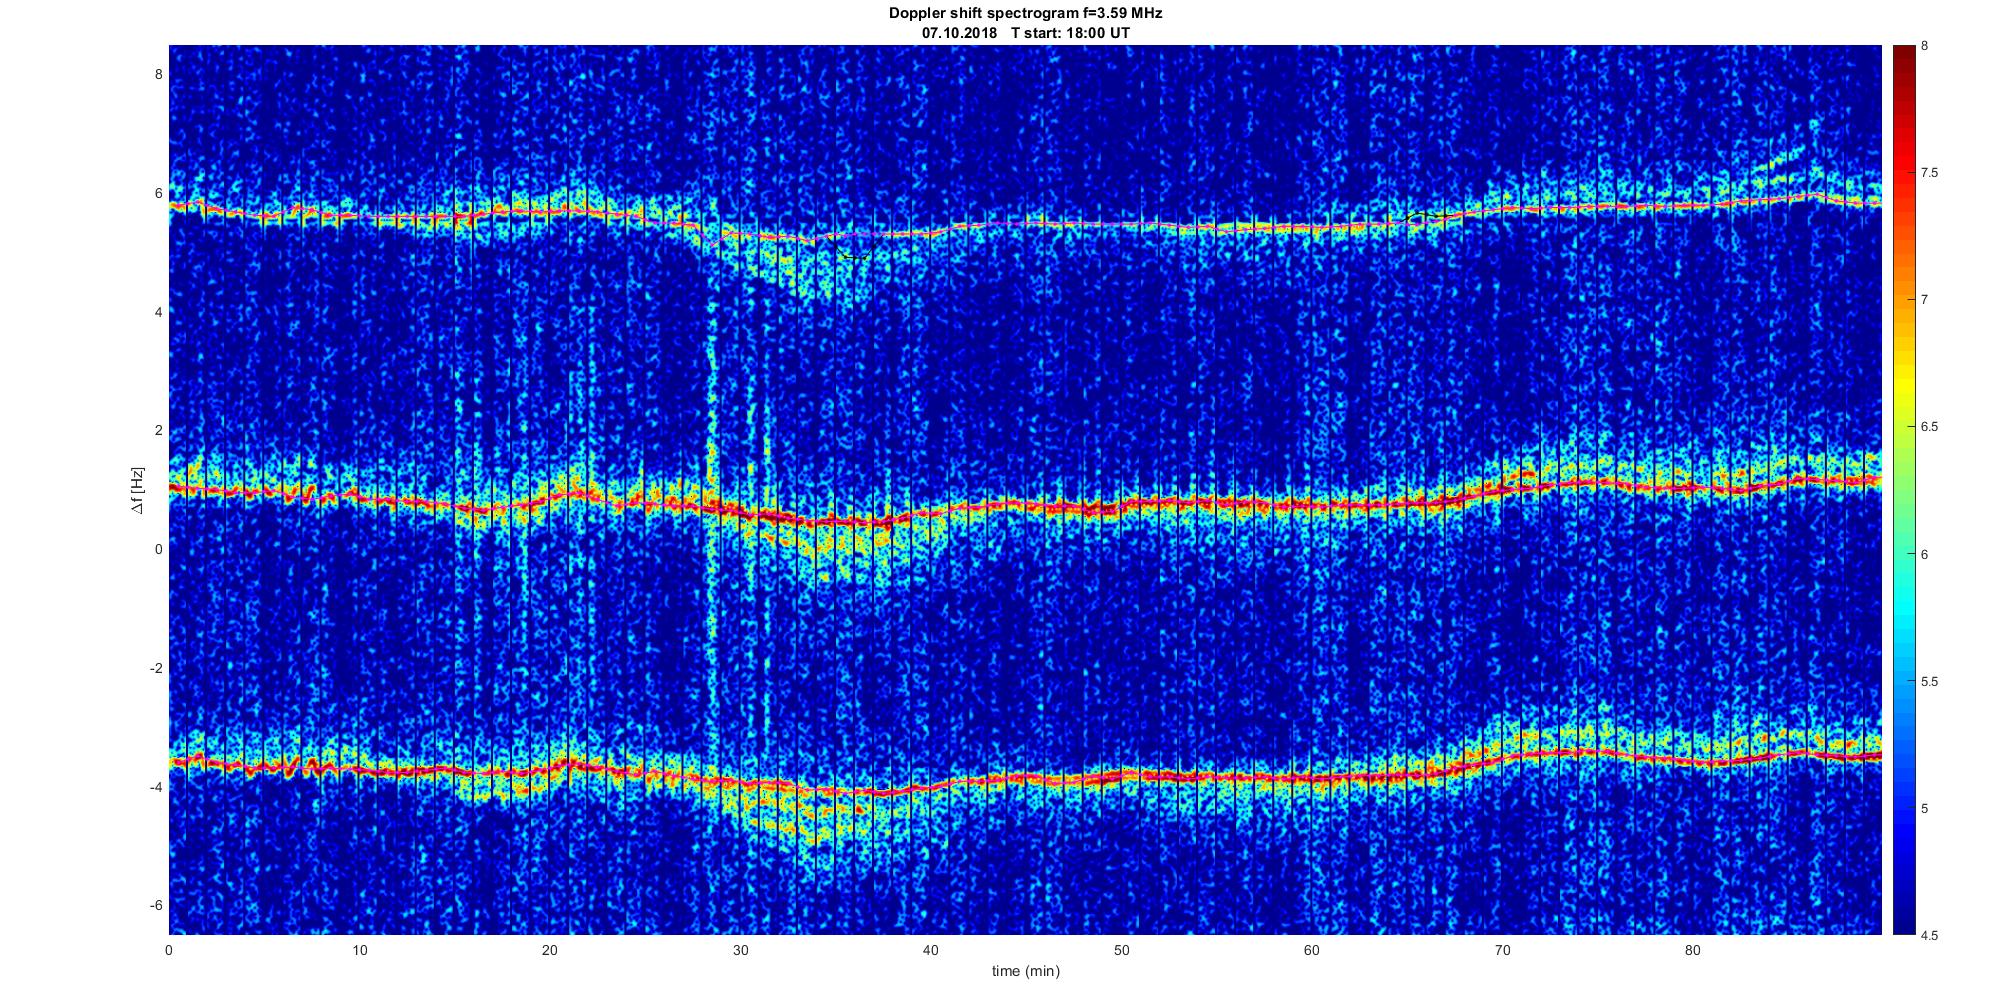Click x-axis tick label '50'
The image size is (2000, 1003).
[1121, 949]
